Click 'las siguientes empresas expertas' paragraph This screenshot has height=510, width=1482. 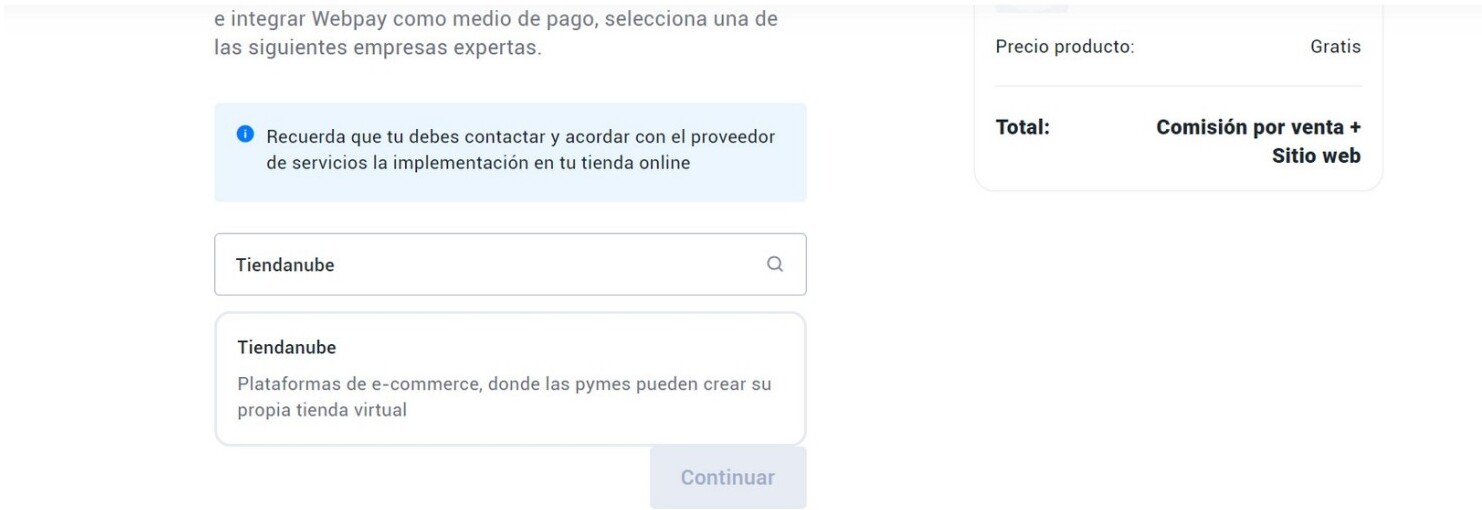[x=496, y=33]
